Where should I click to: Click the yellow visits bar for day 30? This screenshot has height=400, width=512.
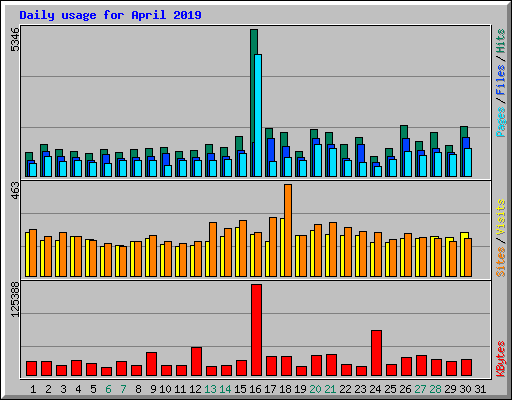coord(463,254)
